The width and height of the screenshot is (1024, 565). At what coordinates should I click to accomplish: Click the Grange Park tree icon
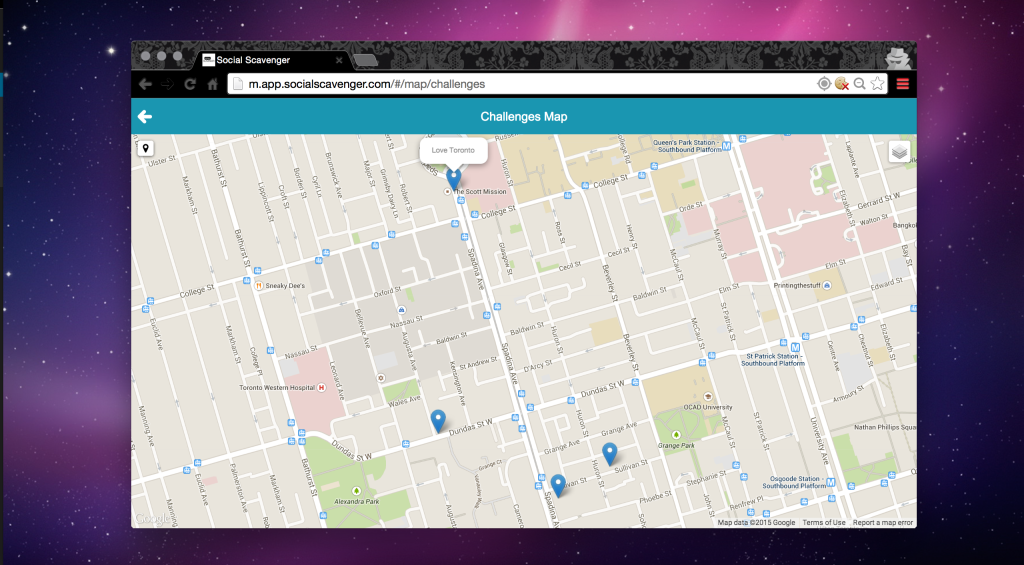(676, 434)
